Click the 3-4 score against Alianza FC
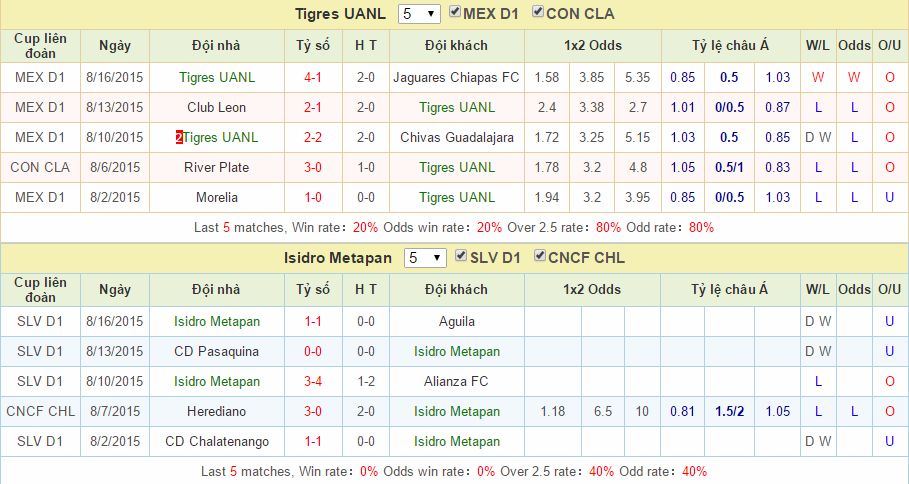This screenshot has height=484, width=909. click(x=313, y=381)
